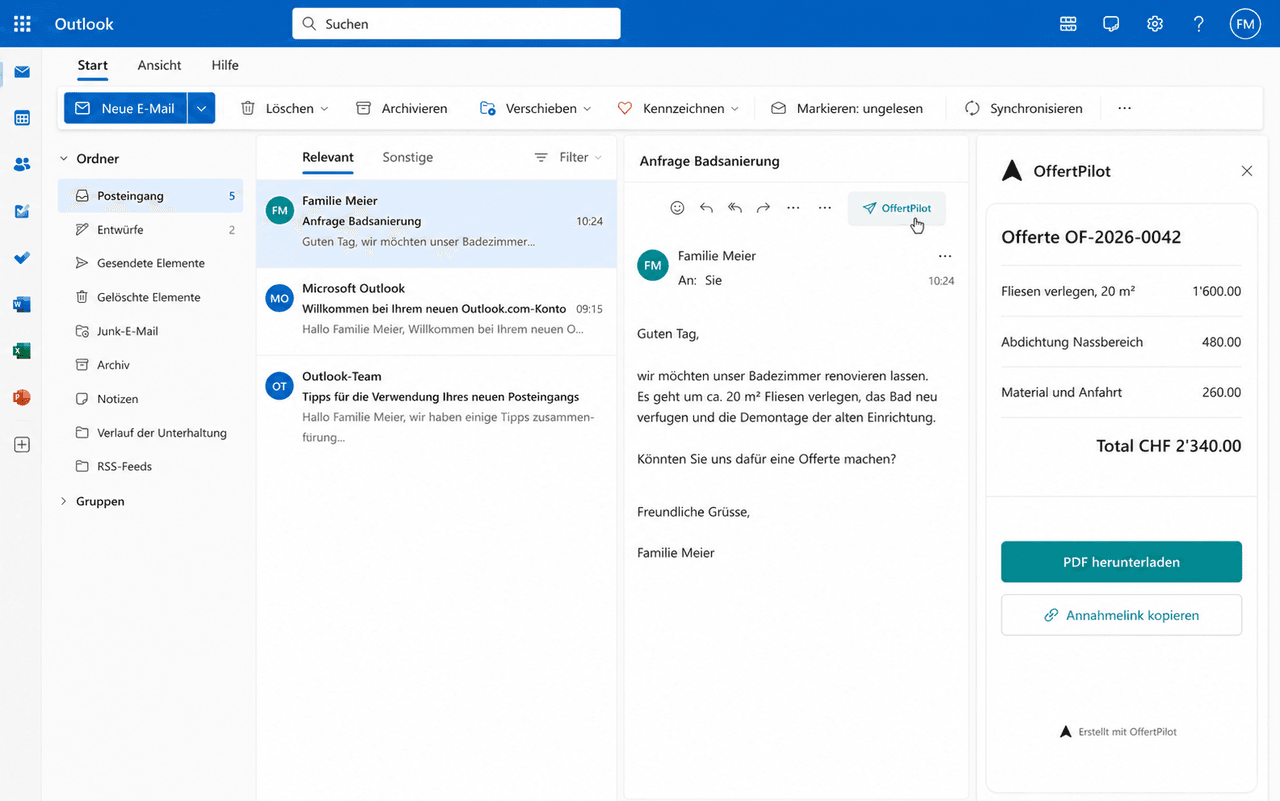Open the Verschieben dropdown chevron
The image size is (1280, 801).
[x=587, y=108]
